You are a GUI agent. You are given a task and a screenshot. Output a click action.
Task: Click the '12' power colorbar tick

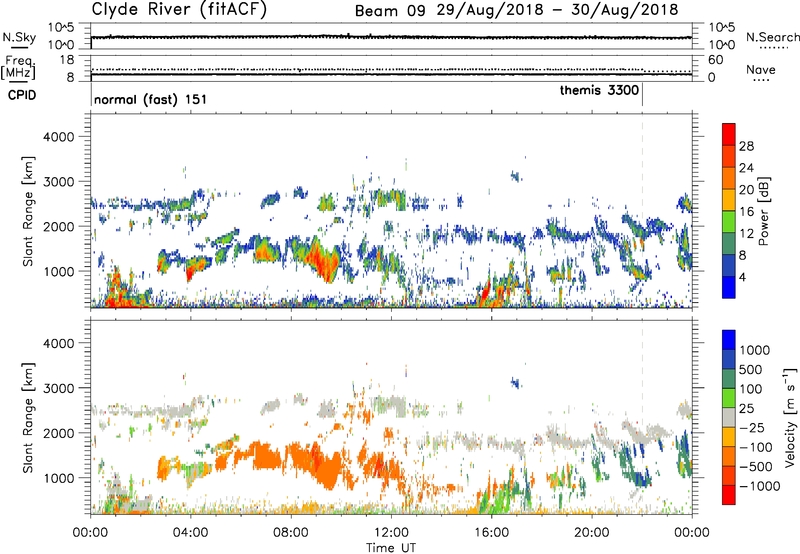click(746, 234)
